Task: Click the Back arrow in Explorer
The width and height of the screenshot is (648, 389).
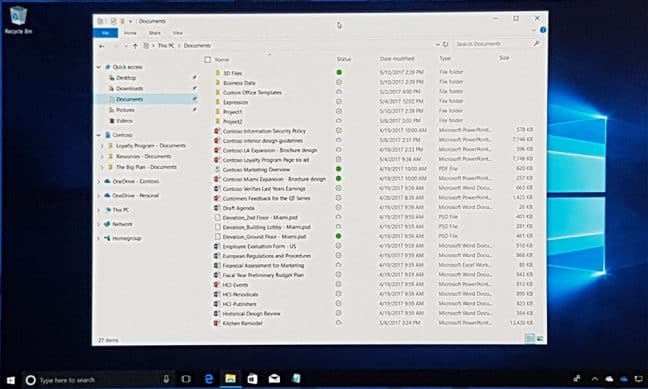Action: tap(101, 46)
